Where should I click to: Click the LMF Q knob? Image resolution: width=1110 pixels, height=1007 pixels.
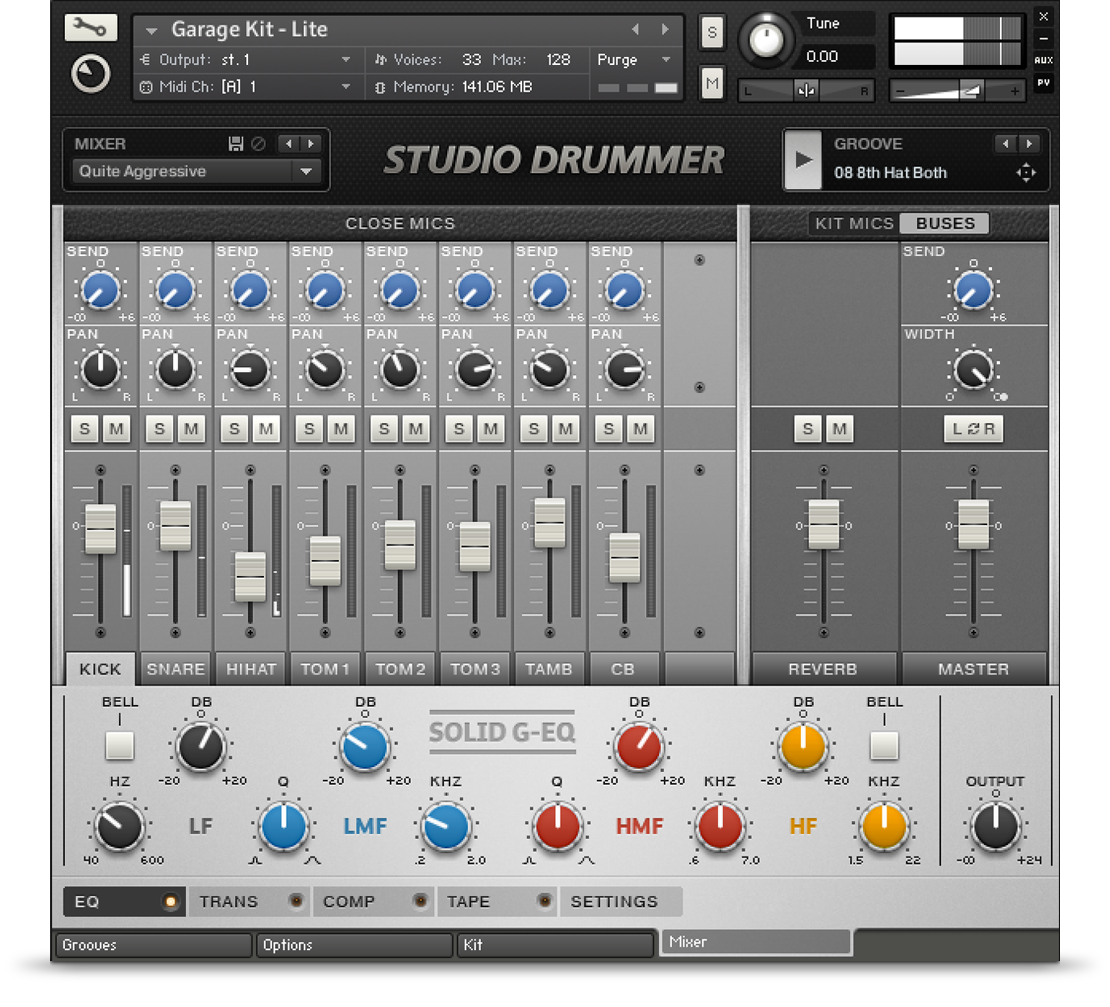(283, 826)
